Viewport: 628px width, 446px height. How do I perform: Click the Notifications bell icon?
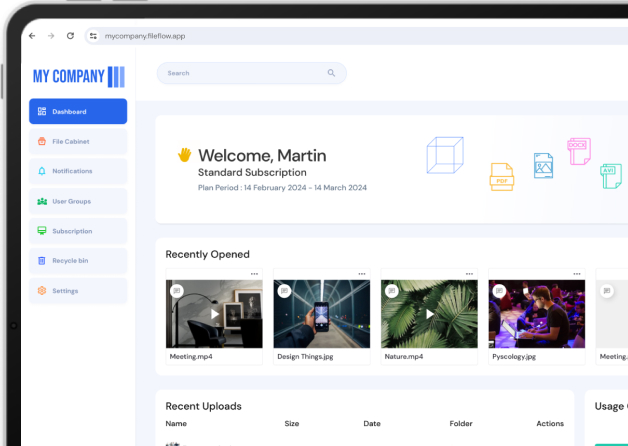pyautogui.click(x=42, y=171)
